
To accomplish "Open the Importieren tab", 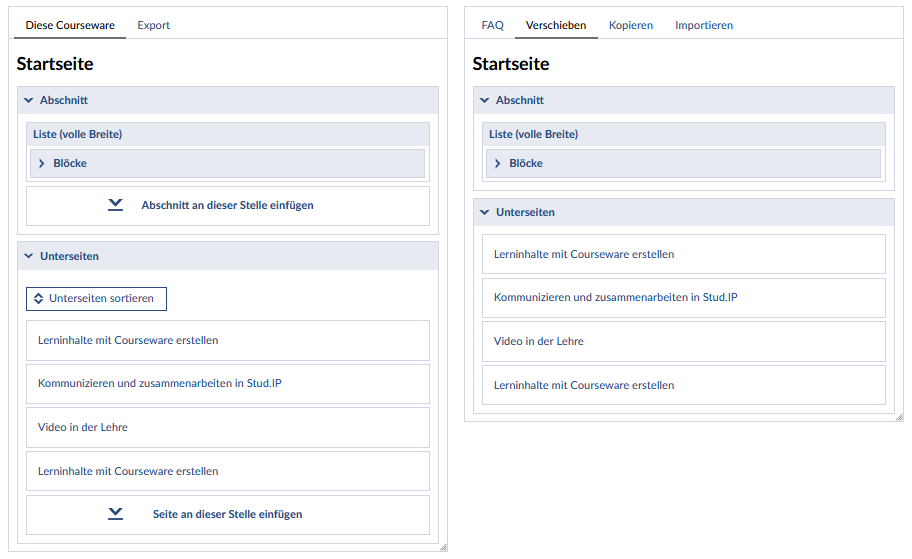I will [703, 25].
